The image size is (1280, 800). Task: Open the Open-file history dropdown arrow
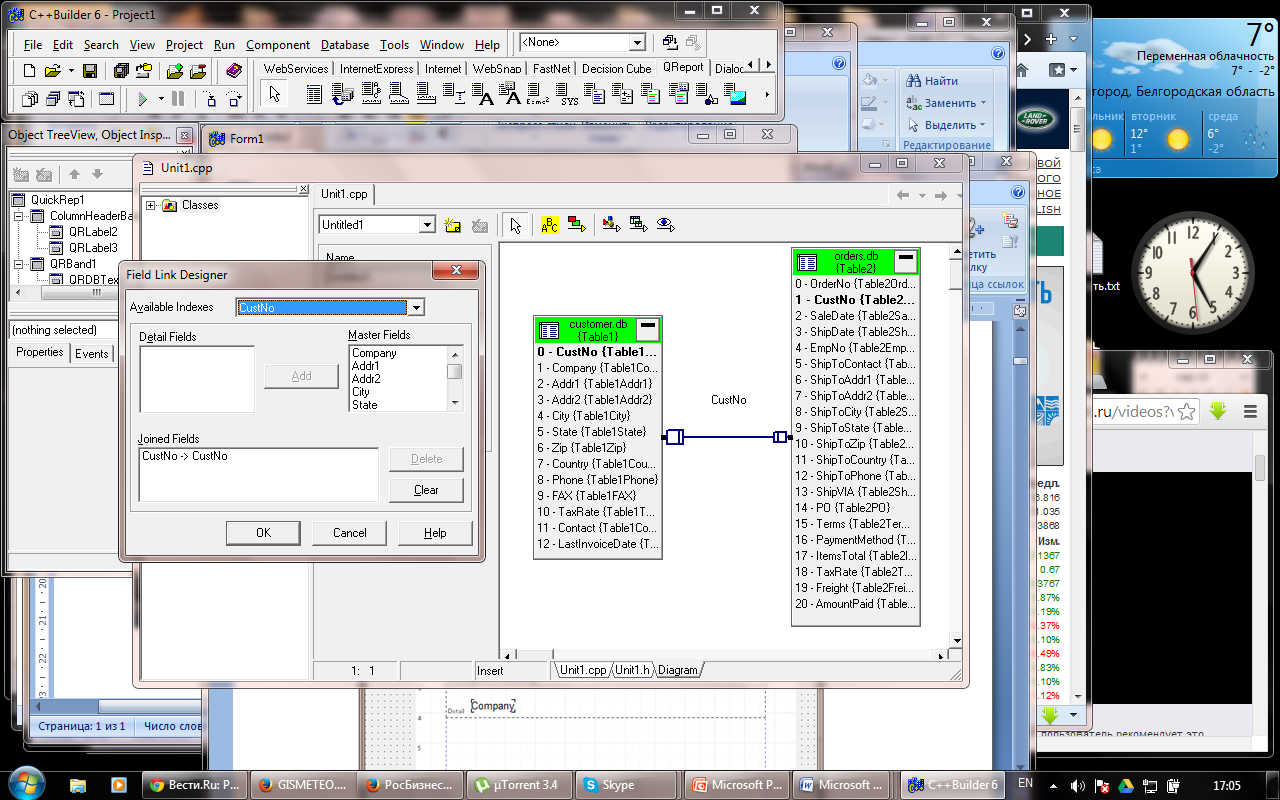pyautogui.click(x=71, y=71)
